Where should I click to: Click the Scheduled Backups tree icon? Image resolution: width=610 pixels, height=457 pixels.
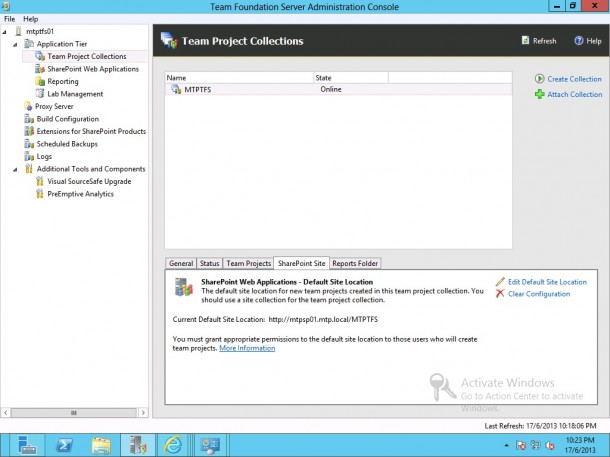29,144
